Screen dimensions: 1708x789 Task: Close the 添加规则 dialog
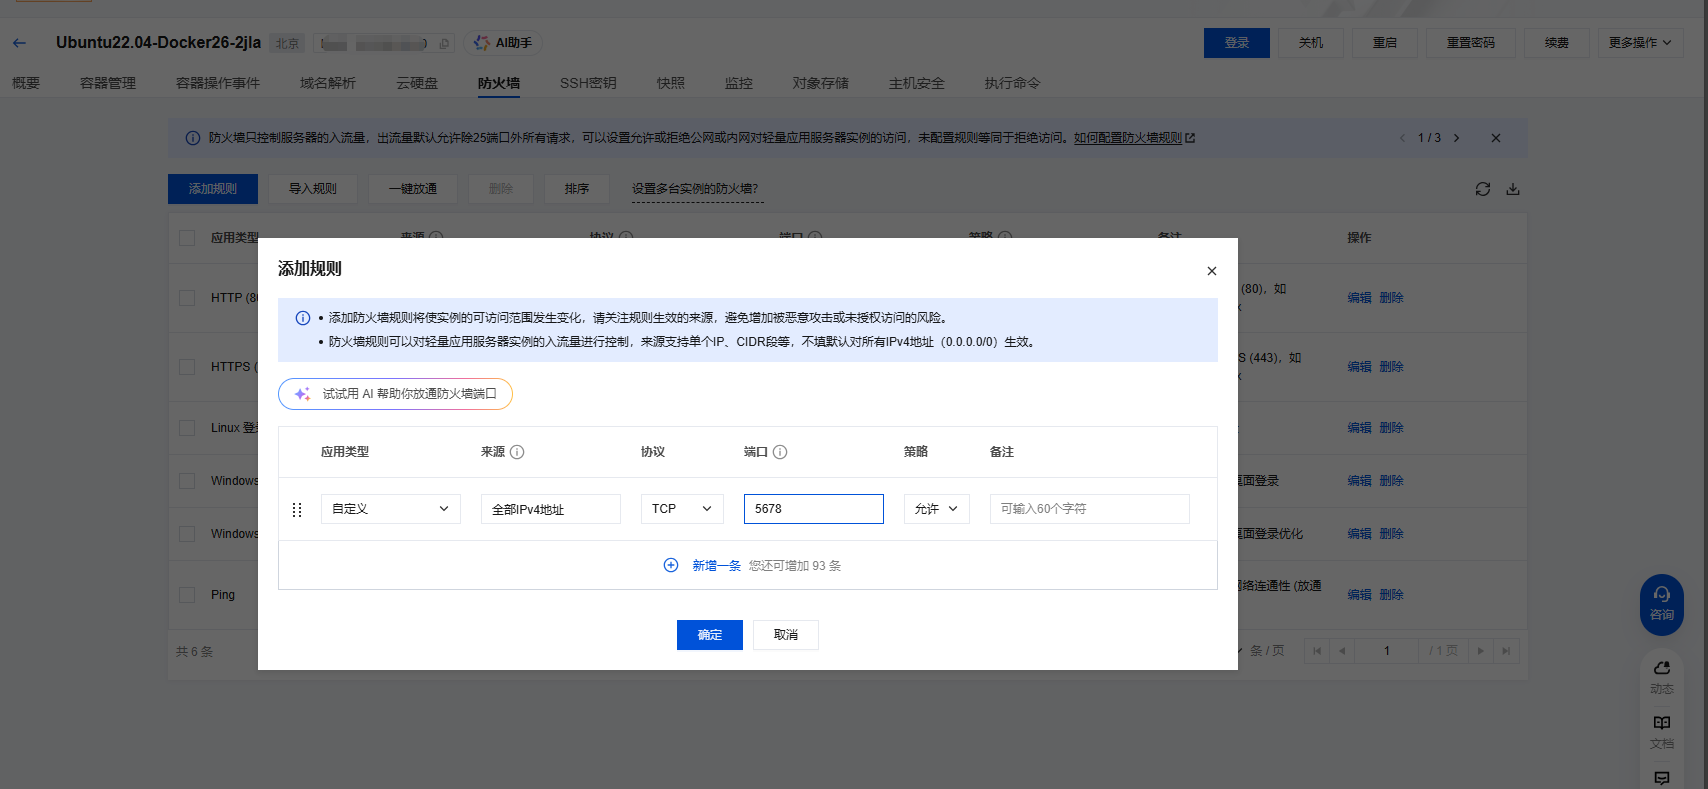[1211, 271]
